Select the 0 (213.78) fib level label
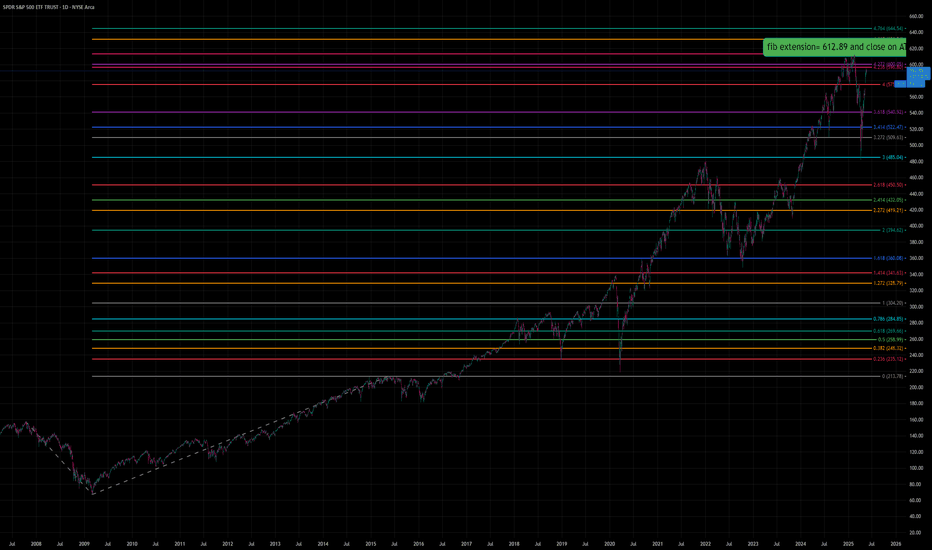The width and height of the screenshot is (932, 550). [x=893, y=376]
